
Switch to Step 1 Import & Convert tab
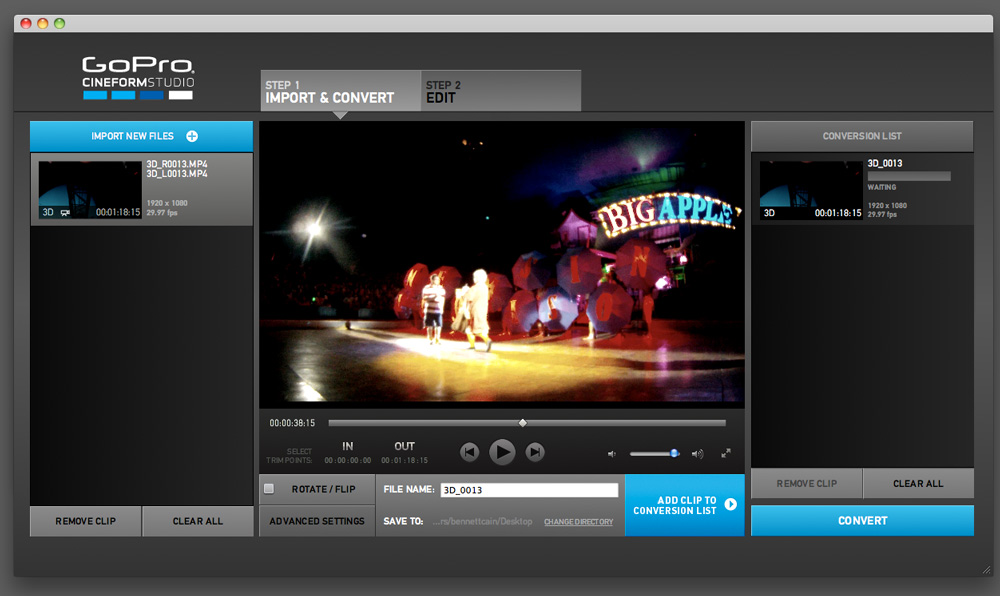click(x=341, y=91)
